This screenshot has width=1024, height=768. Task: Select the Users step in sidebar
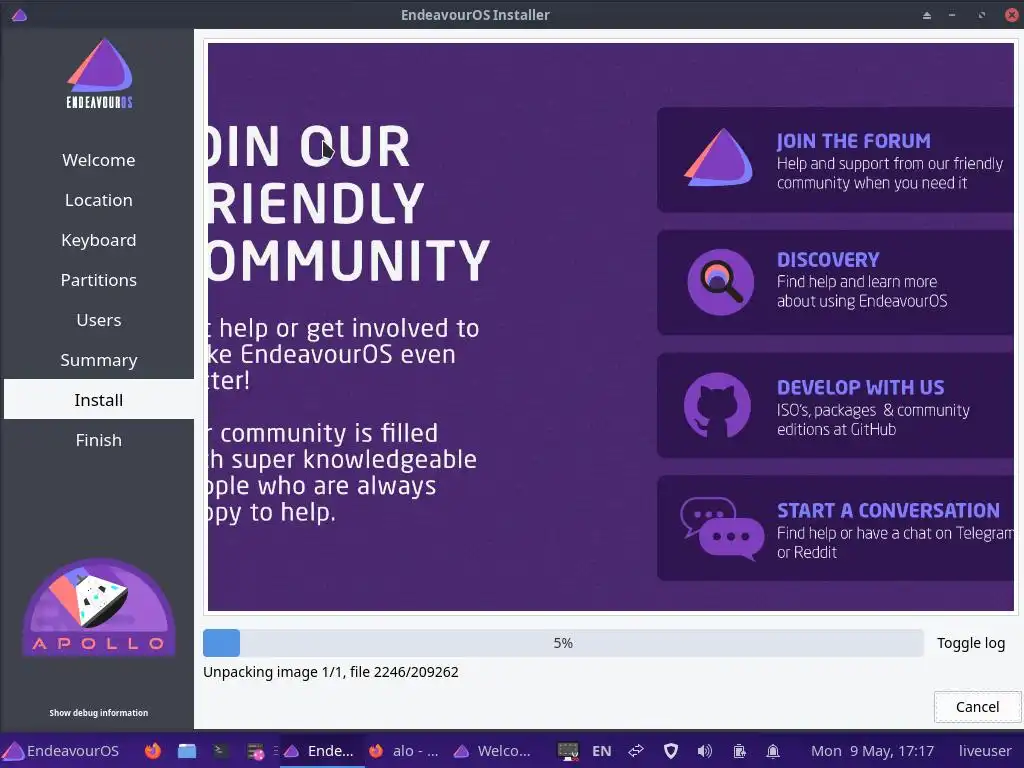tap(99, 320)
